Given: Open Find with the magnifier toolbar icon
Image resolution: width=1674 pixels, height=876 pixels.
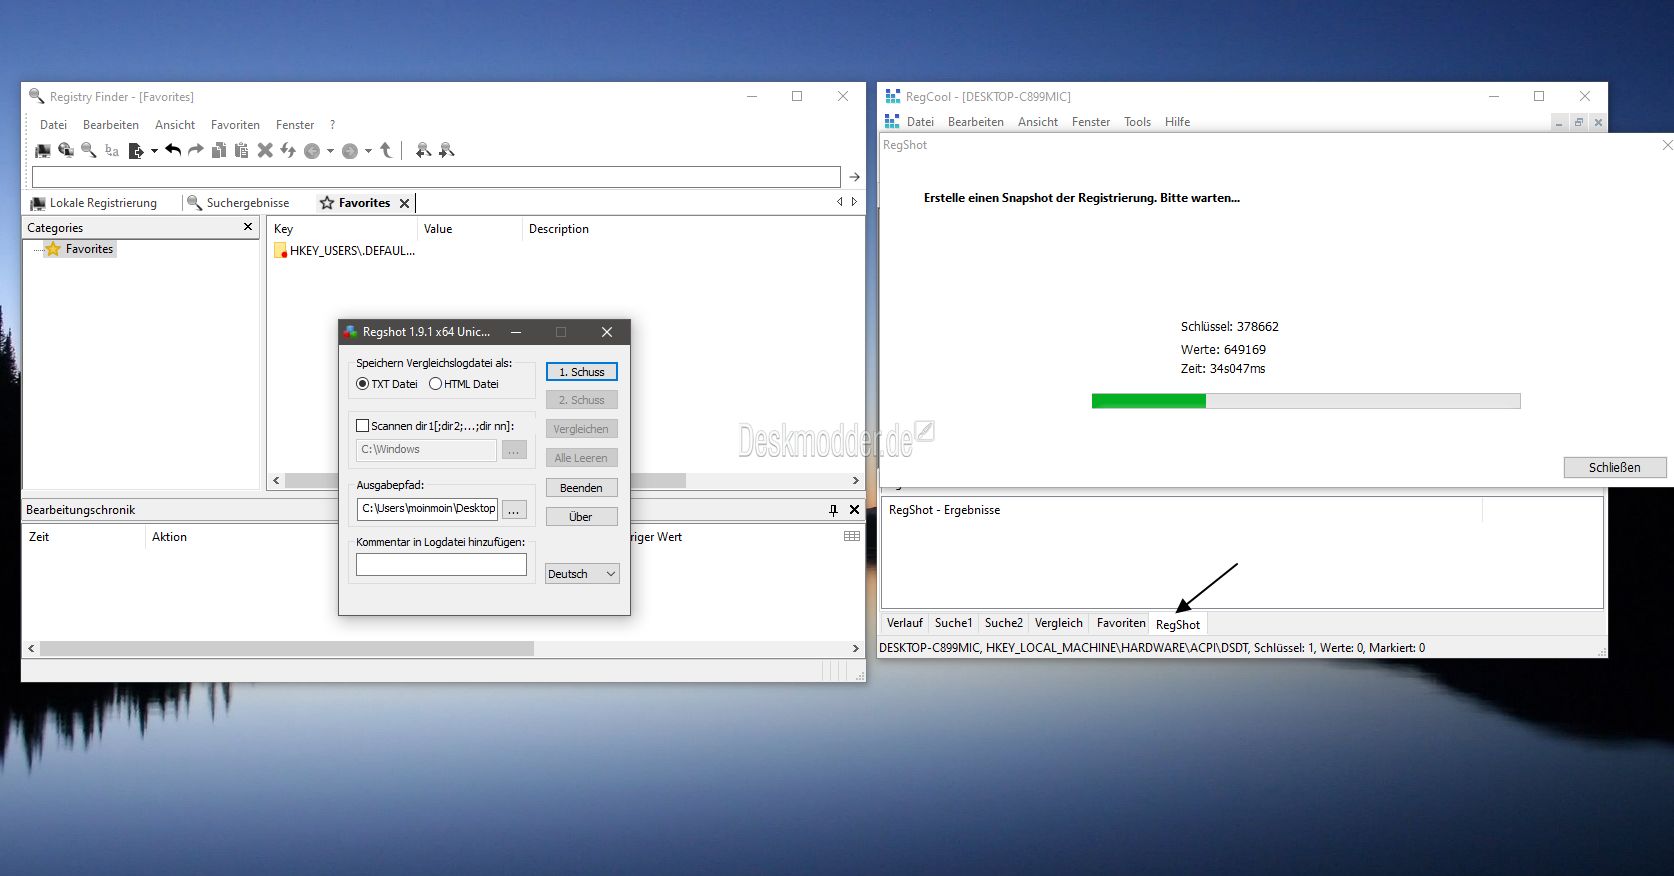Looking at the screenshot, I should point(89,150).
